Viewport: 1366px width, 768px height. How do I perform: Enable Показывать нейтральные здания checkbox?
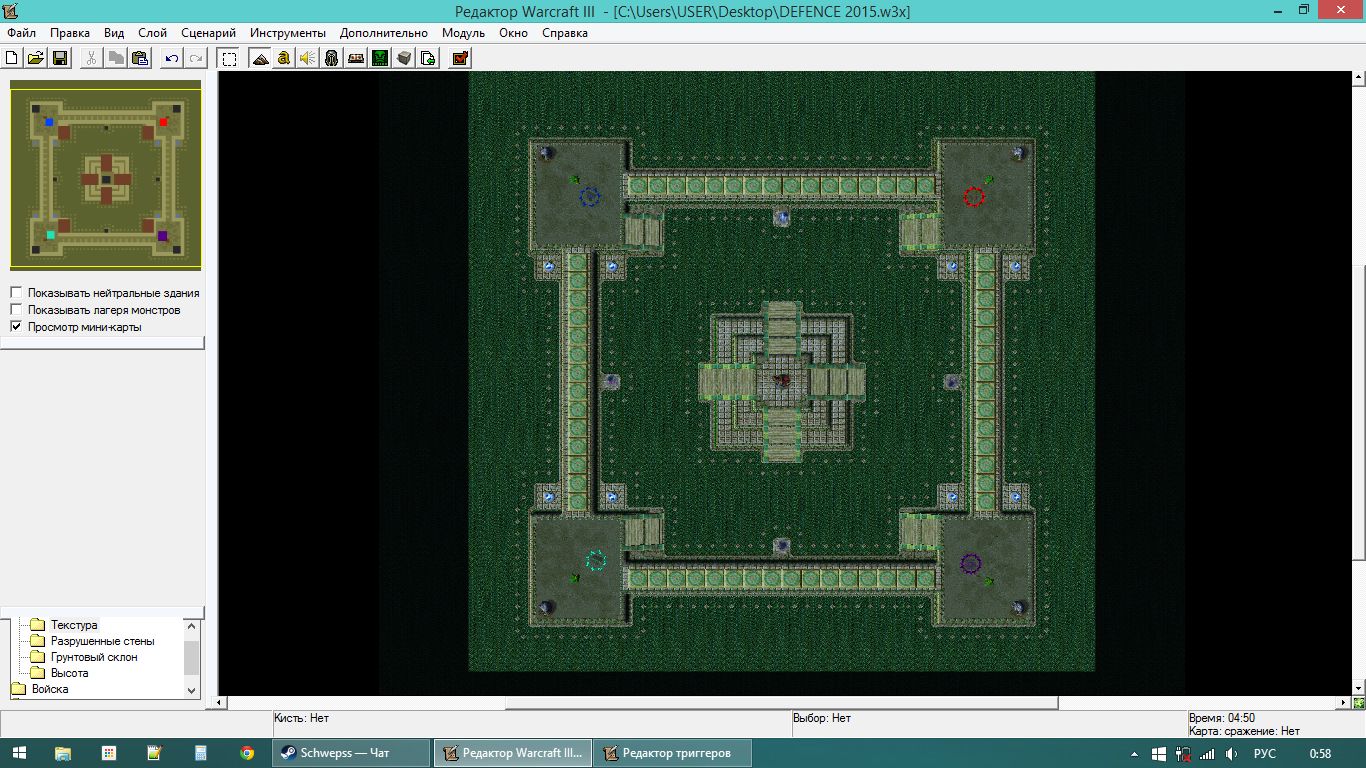pos(16,293)
